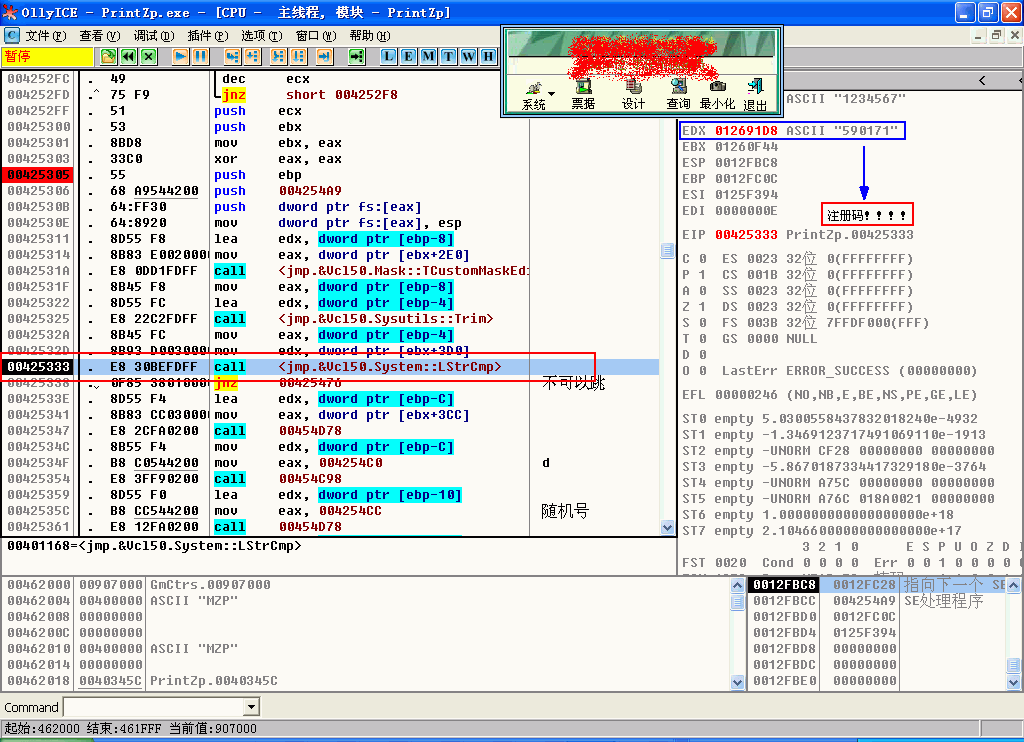Click the EIP register value 00425333

coord(746,234)
